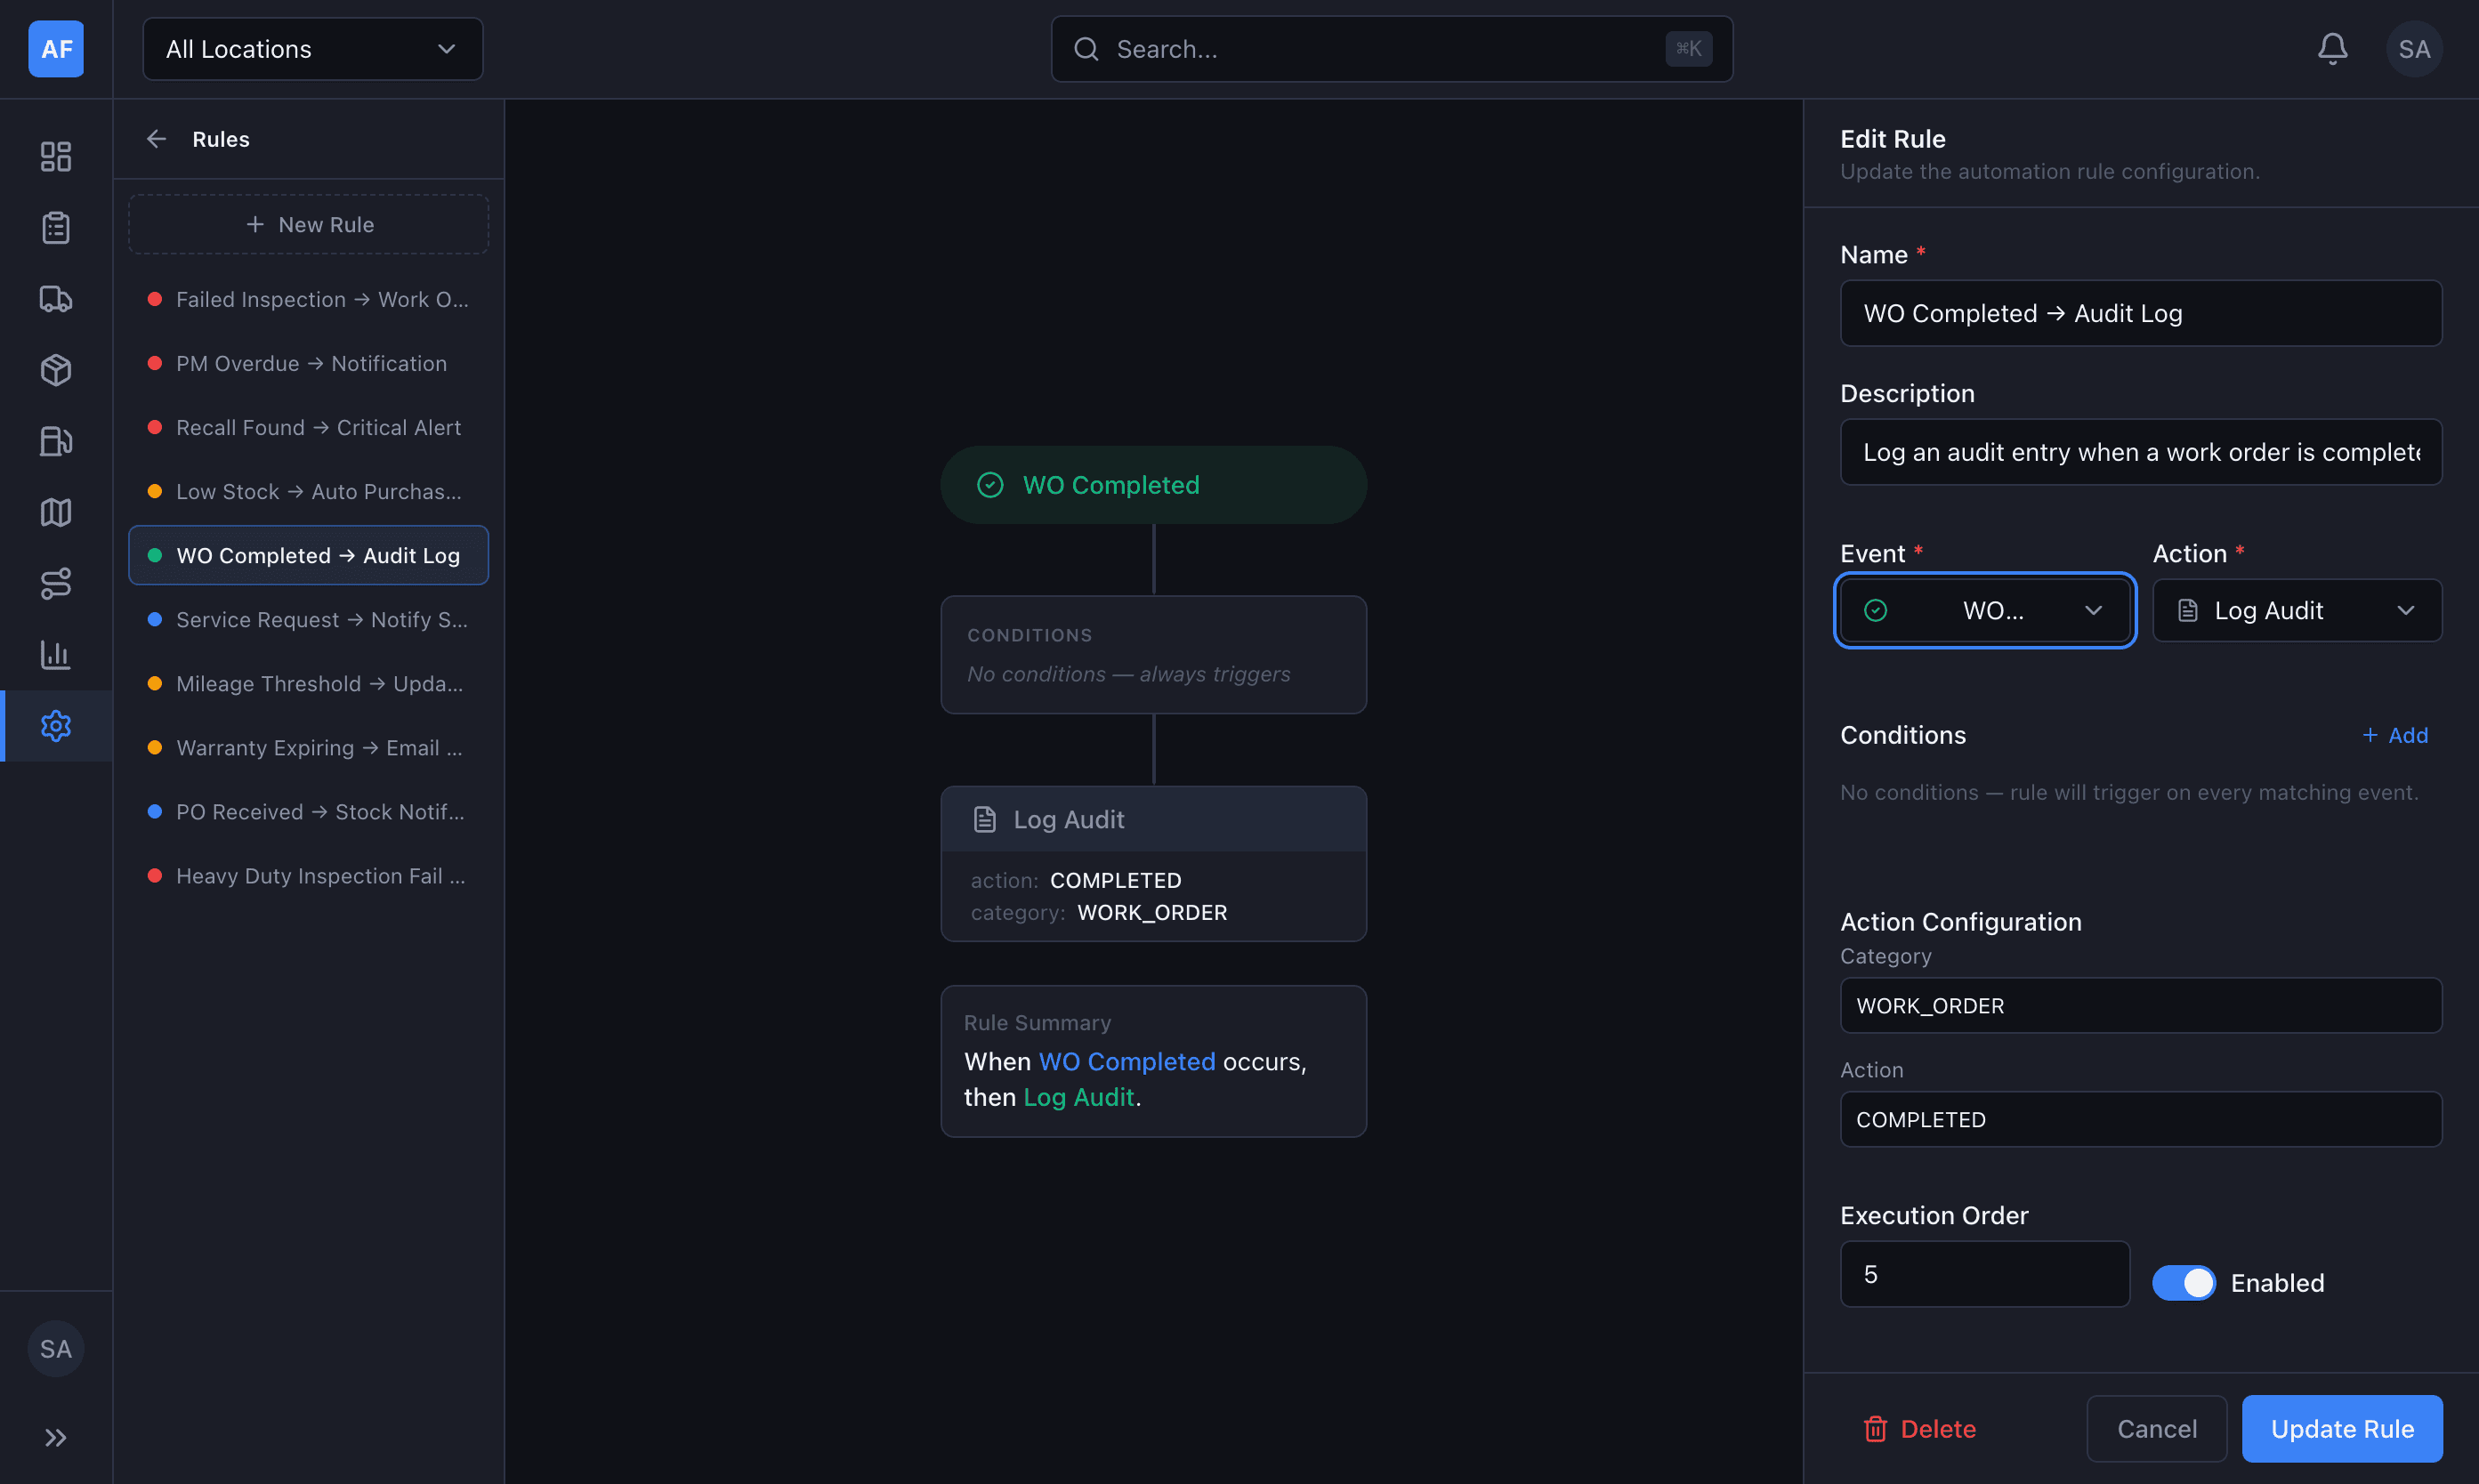Screen dimensions: 2479x1484
Task: Select Mileage Threshold → Upda... rule
Action: click(x=308, y=683)
